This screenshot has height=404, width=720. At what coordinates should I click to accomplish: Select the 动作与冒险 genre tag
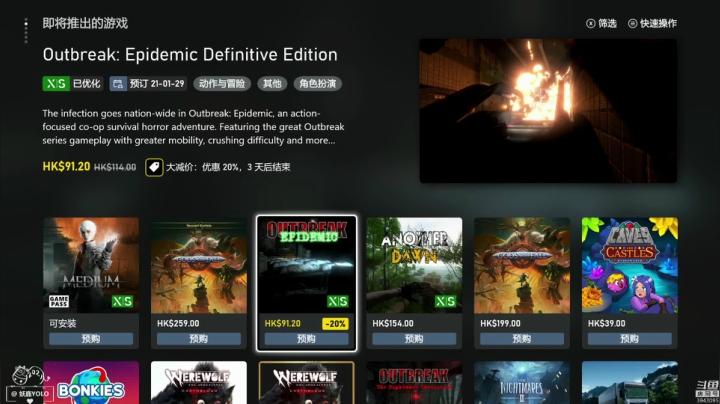click(x=222, y=84)
